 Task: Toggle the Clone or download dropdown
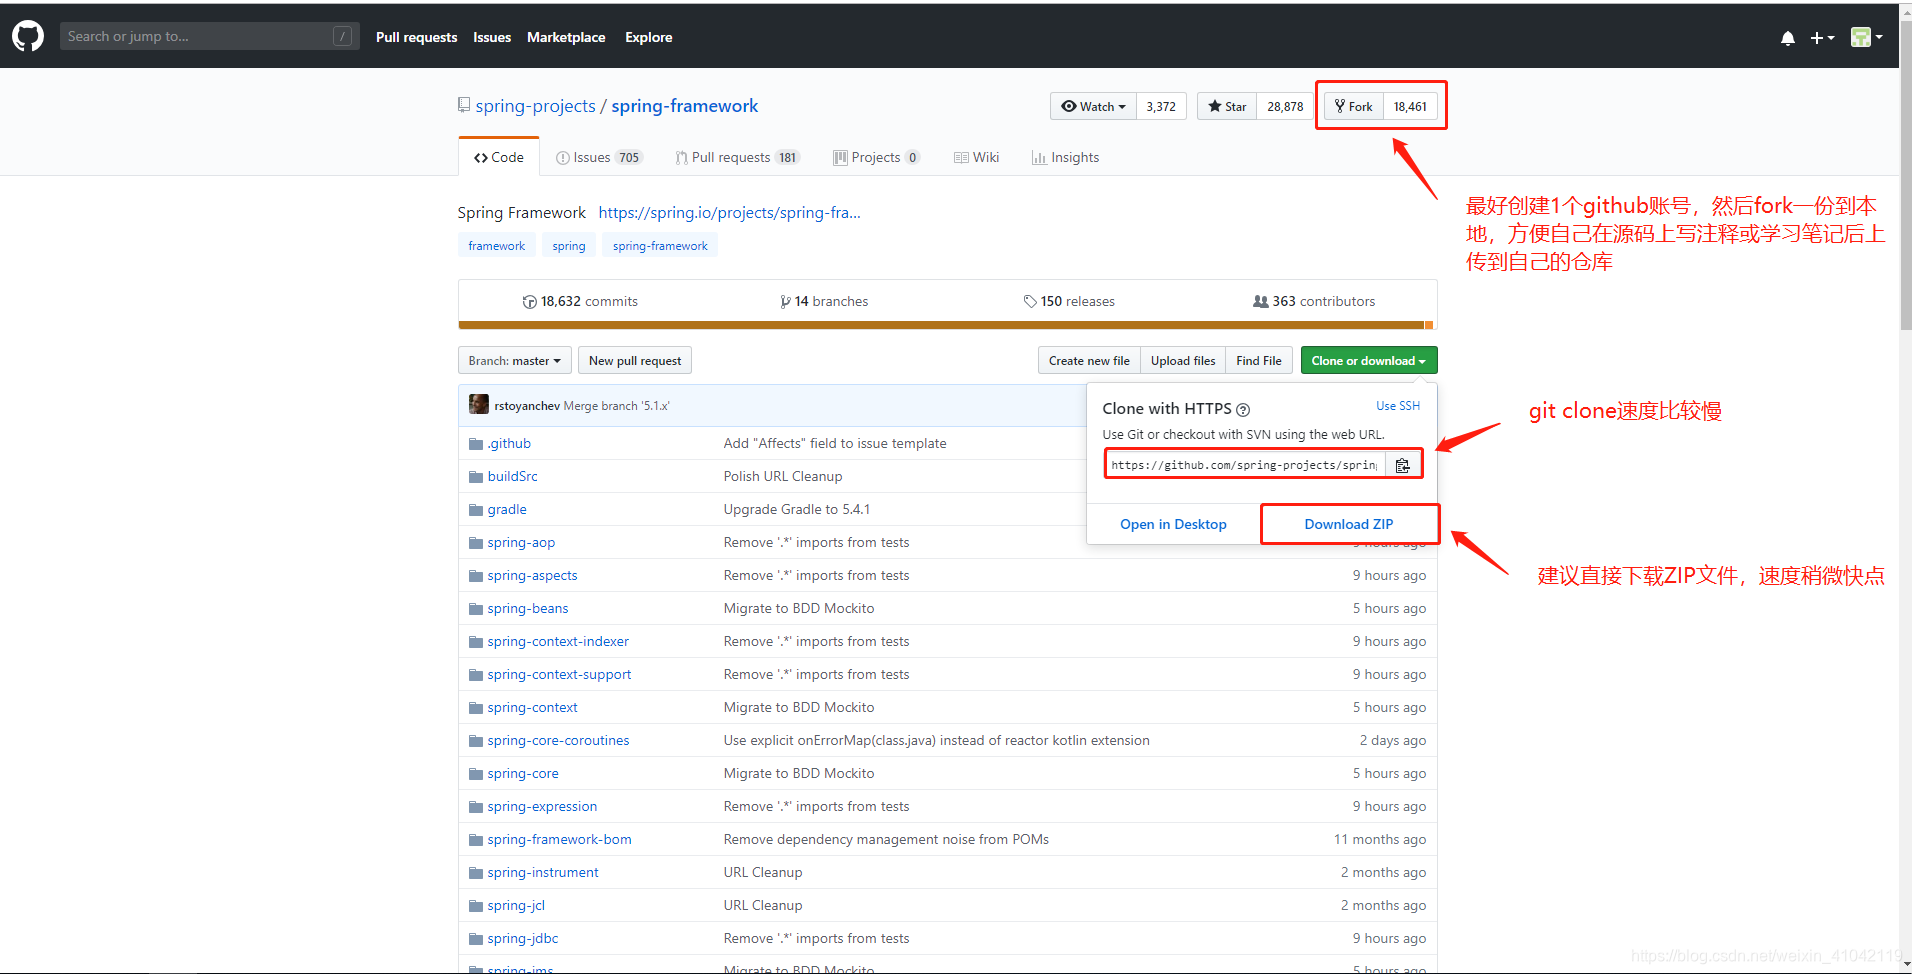[x=1369, y=360]
